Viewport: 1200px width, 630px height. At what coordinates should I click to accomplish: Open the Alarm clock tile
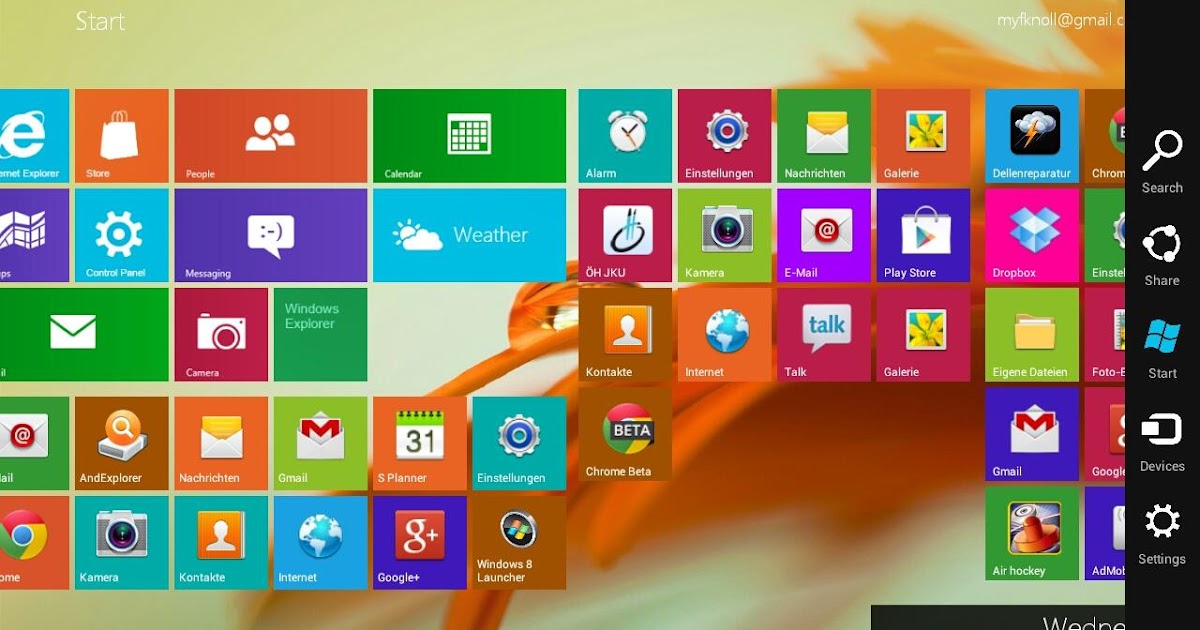[x=625, y=136]
